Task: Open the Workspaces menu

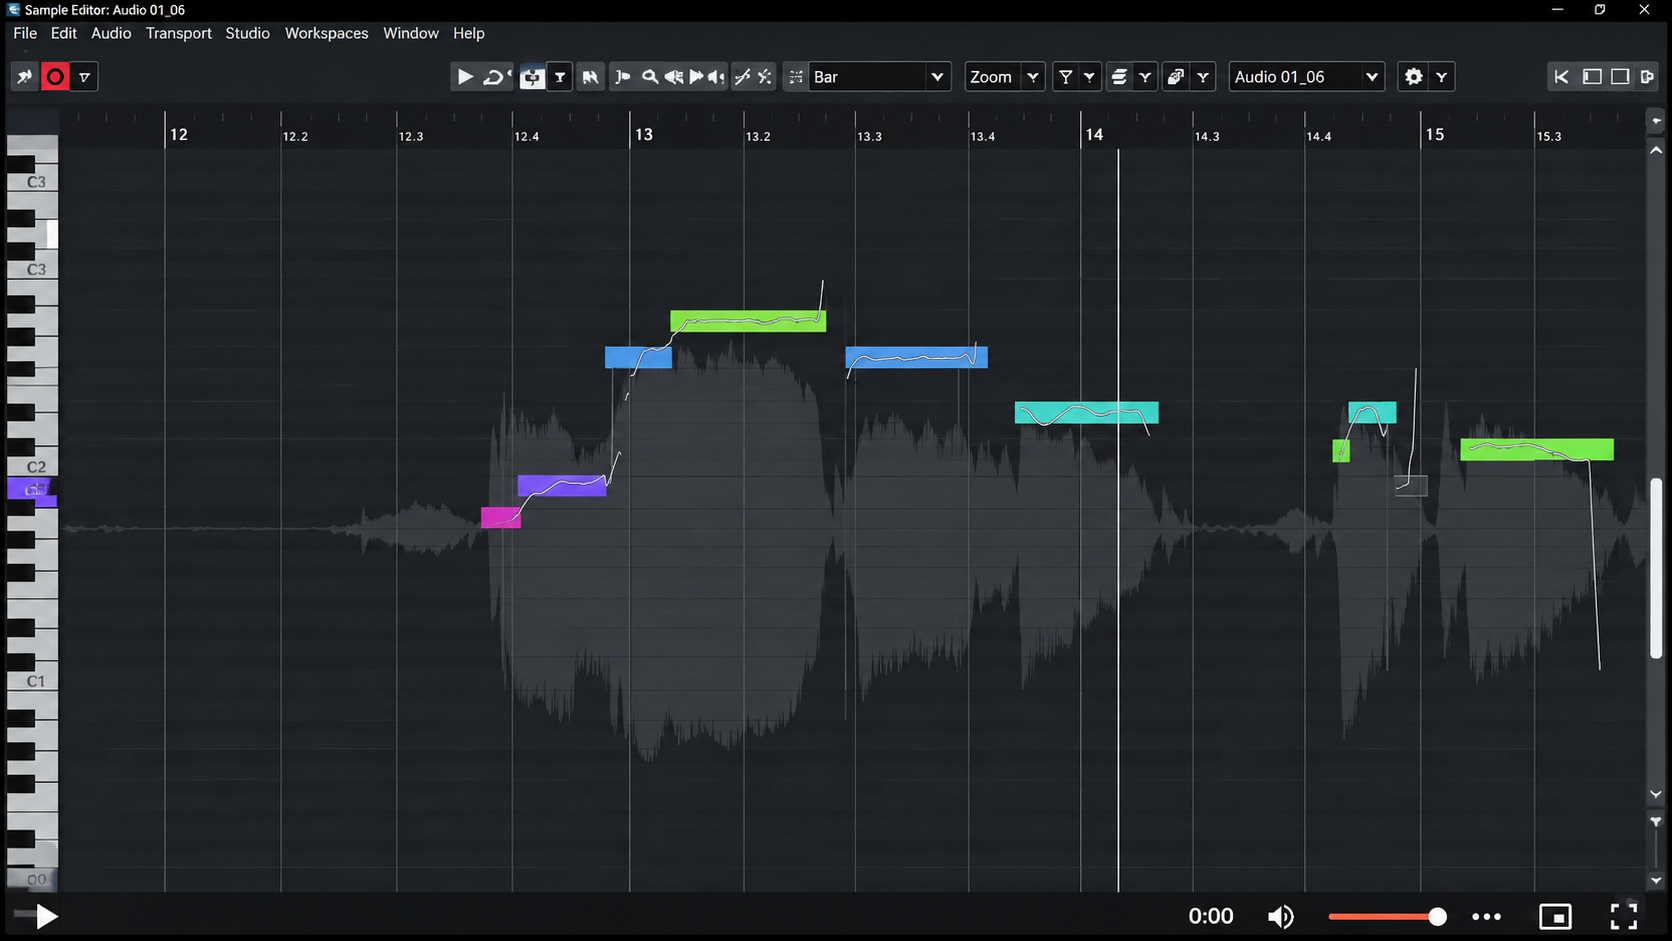Action: [326, 33]
